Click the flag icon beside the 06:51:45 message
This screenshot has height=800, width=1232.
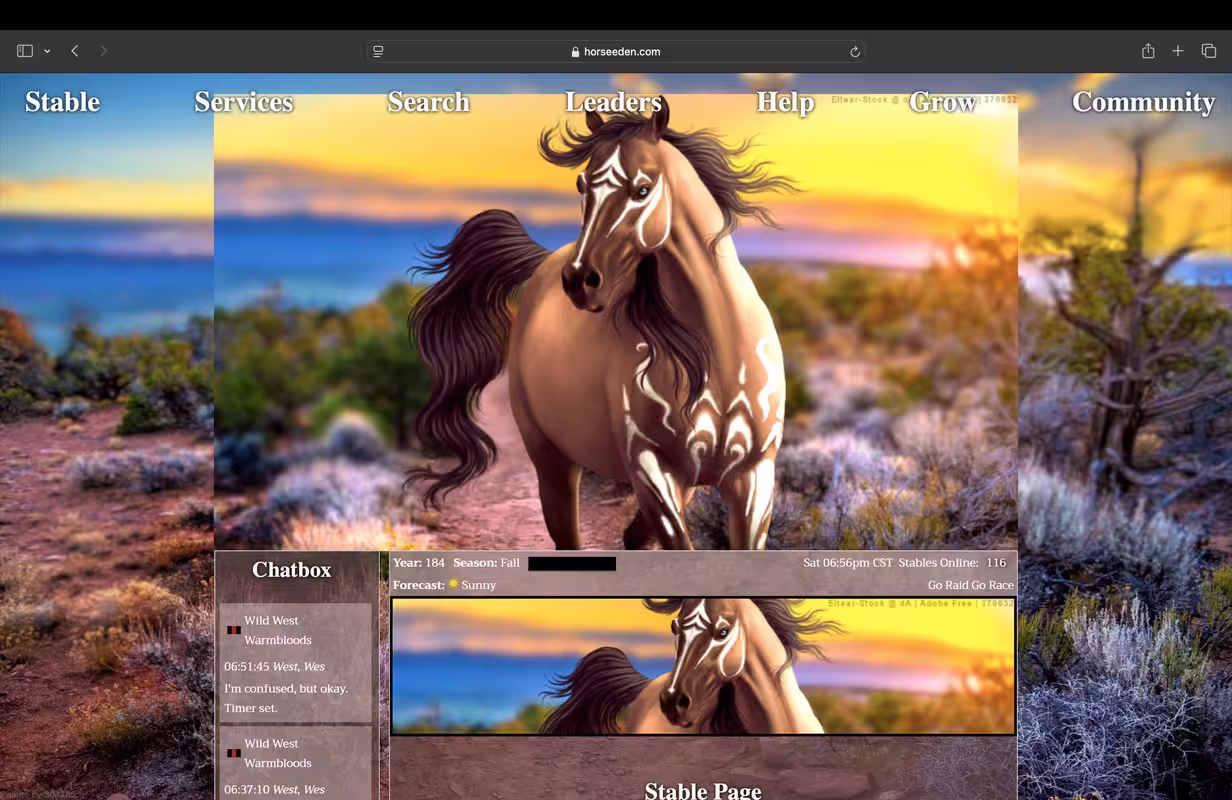coord(233,630)
